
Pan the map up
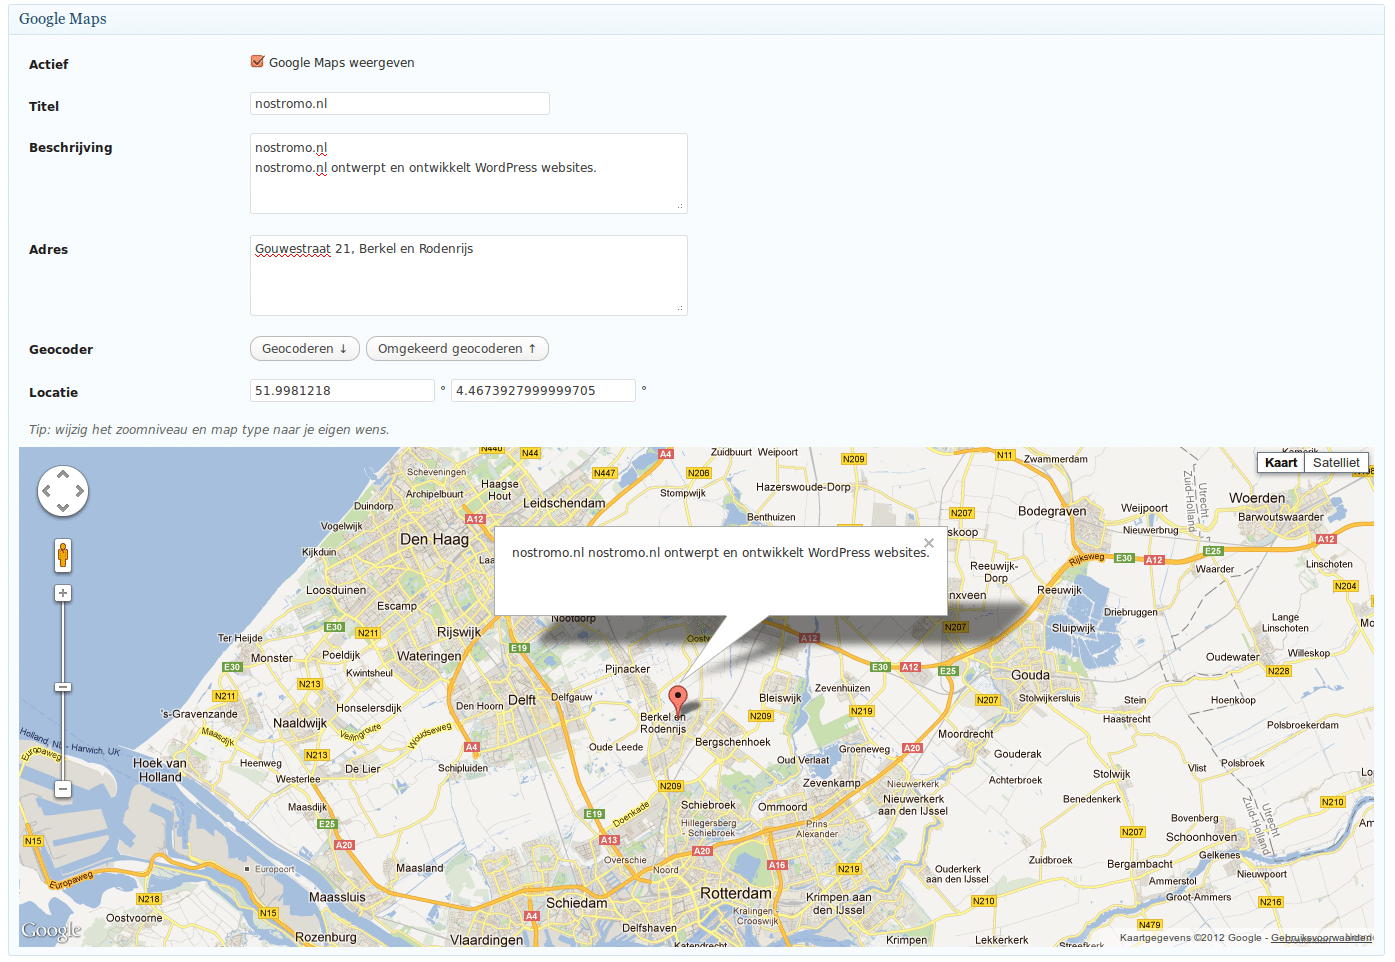(x=63, y=474)
